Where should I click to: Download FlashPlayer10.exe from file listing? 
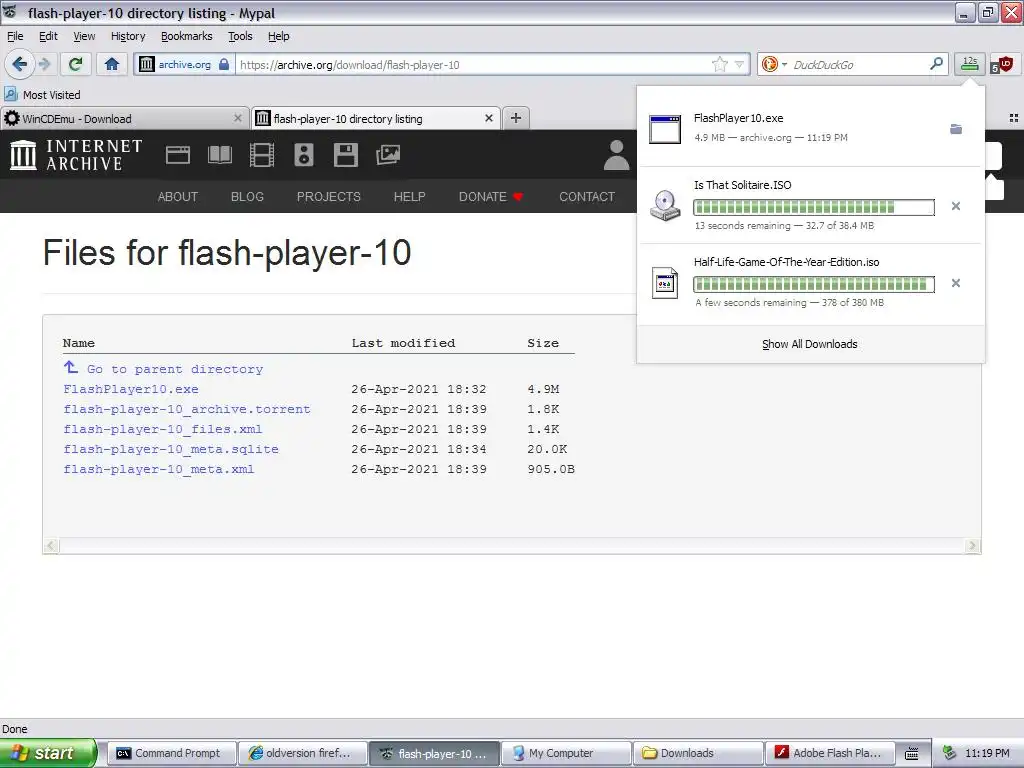point(131,389)
